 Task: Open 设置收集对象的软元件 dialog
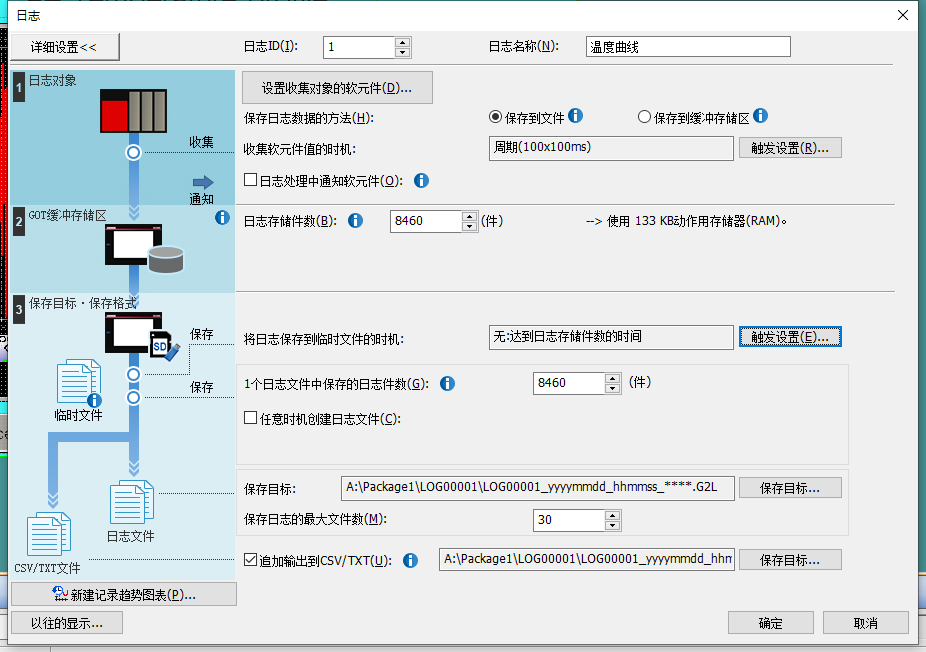click(337, 88)
